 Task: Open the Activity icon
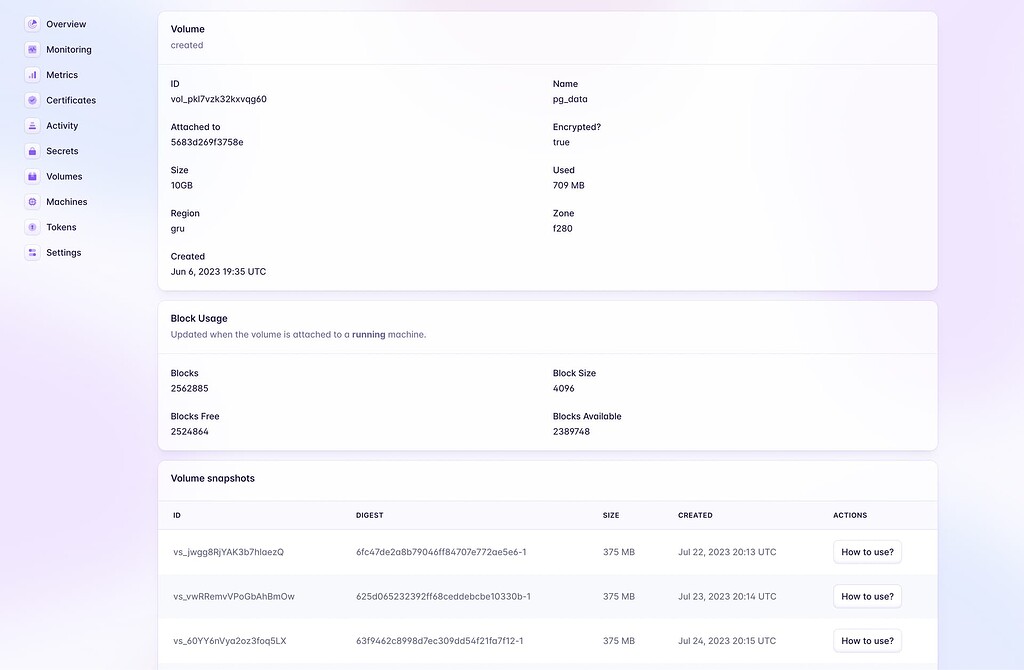(x=33, y=125)
